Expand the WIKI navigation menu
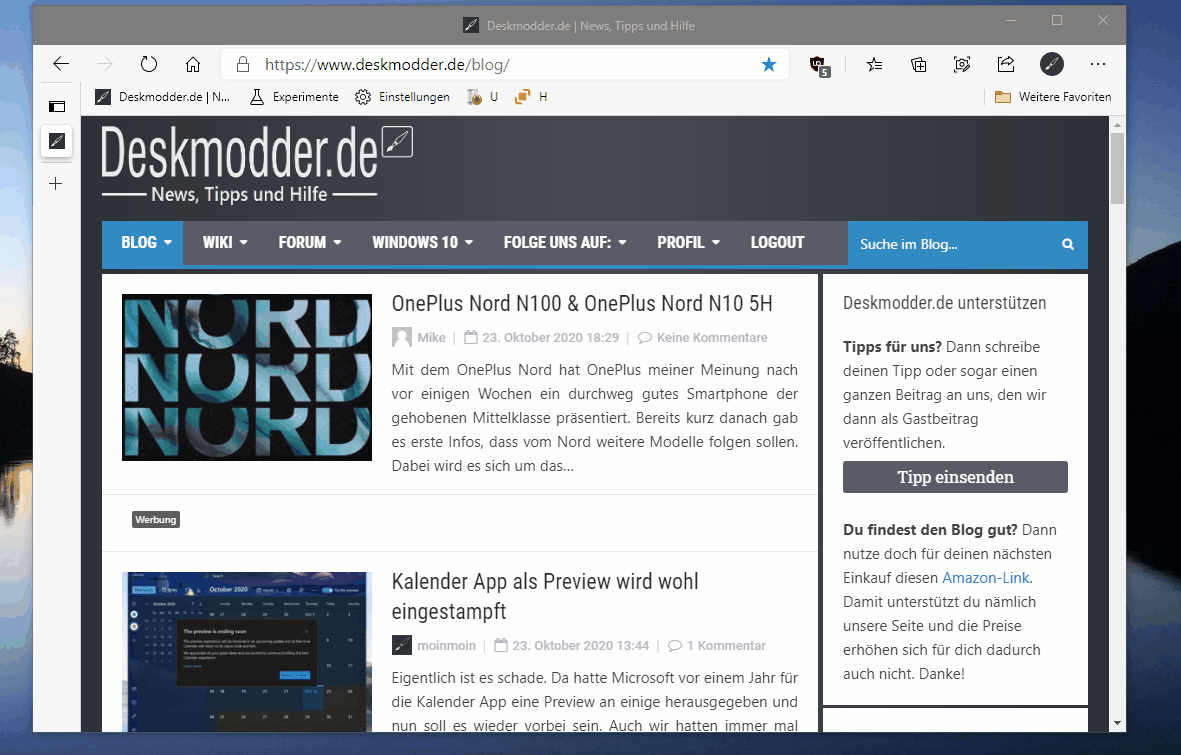This screenshot has width=1181, height=755. tap(225, 243)
